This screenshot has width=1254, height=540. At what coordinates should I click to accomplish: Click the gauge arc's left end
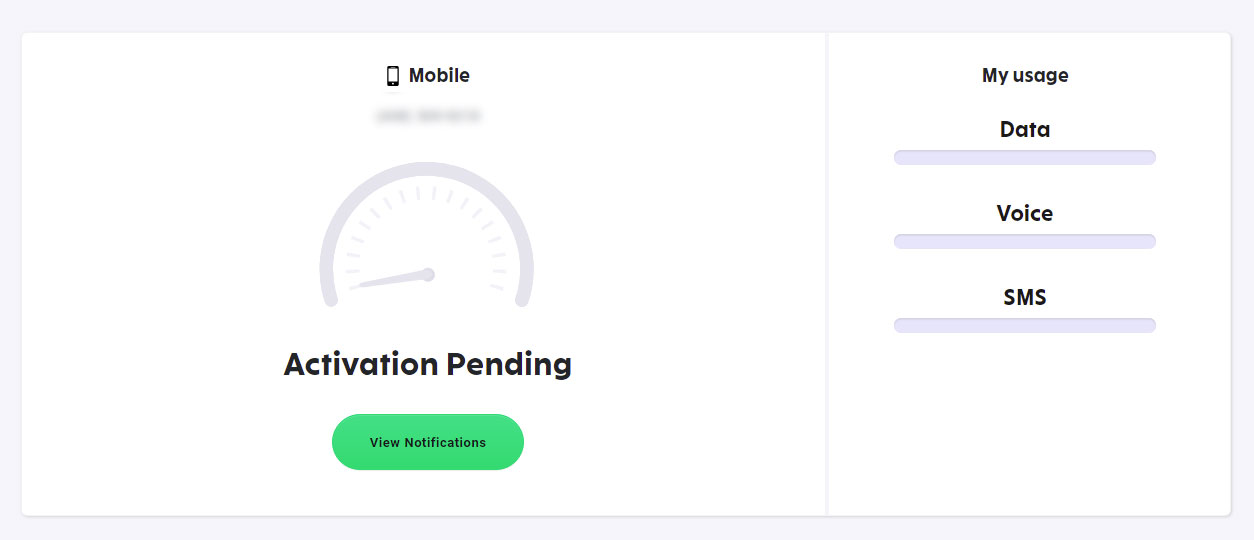point(328,299)
